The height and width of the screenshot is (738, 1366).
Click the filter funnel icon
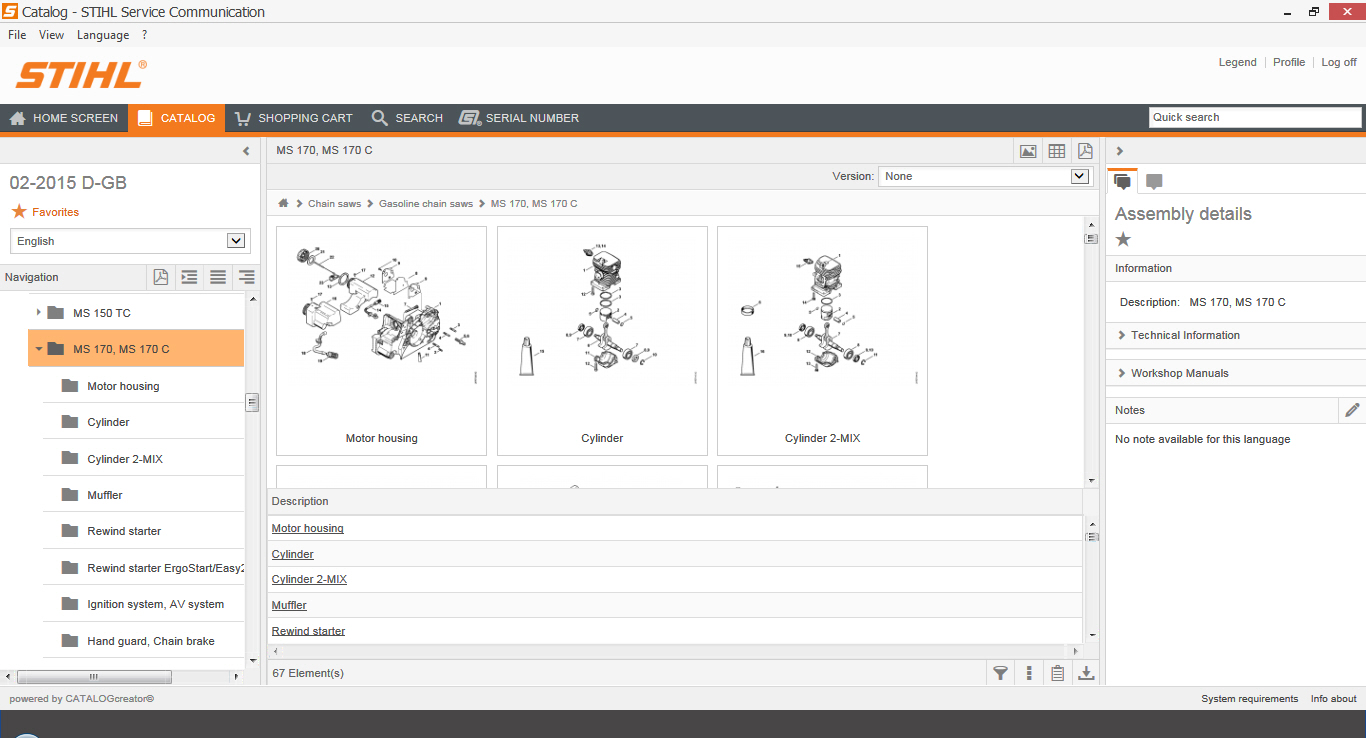click(x=1000, y=673)
